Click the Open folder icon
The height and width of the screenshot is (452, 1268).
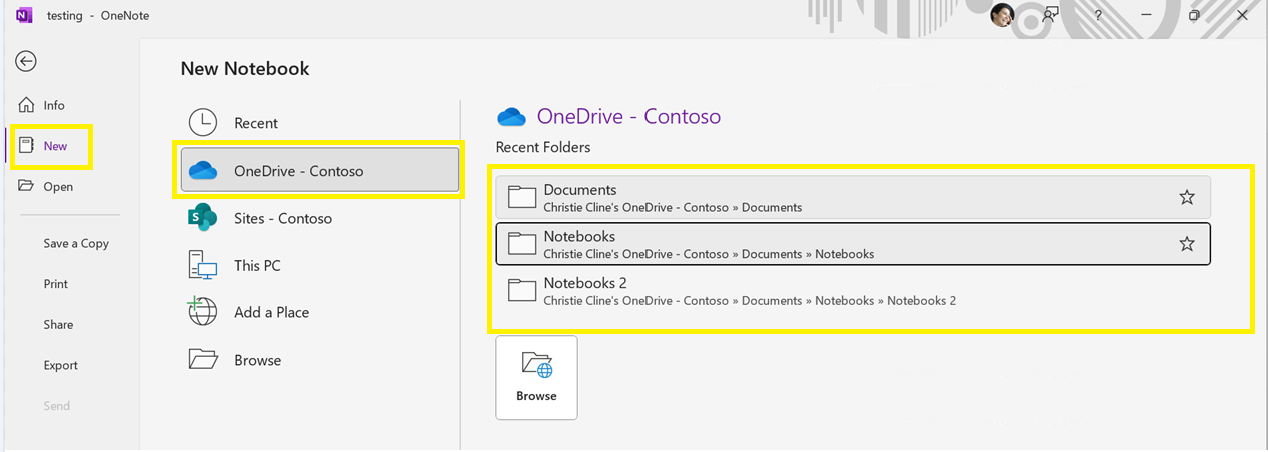(x=26, y=186)
